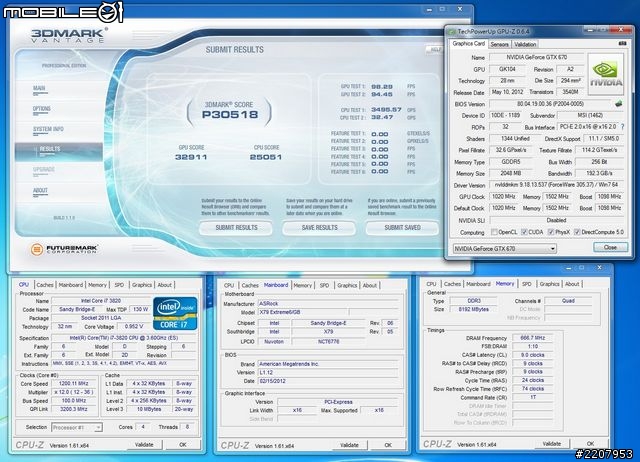Click the Driver Version field in GPU-Z

(557, 185)
